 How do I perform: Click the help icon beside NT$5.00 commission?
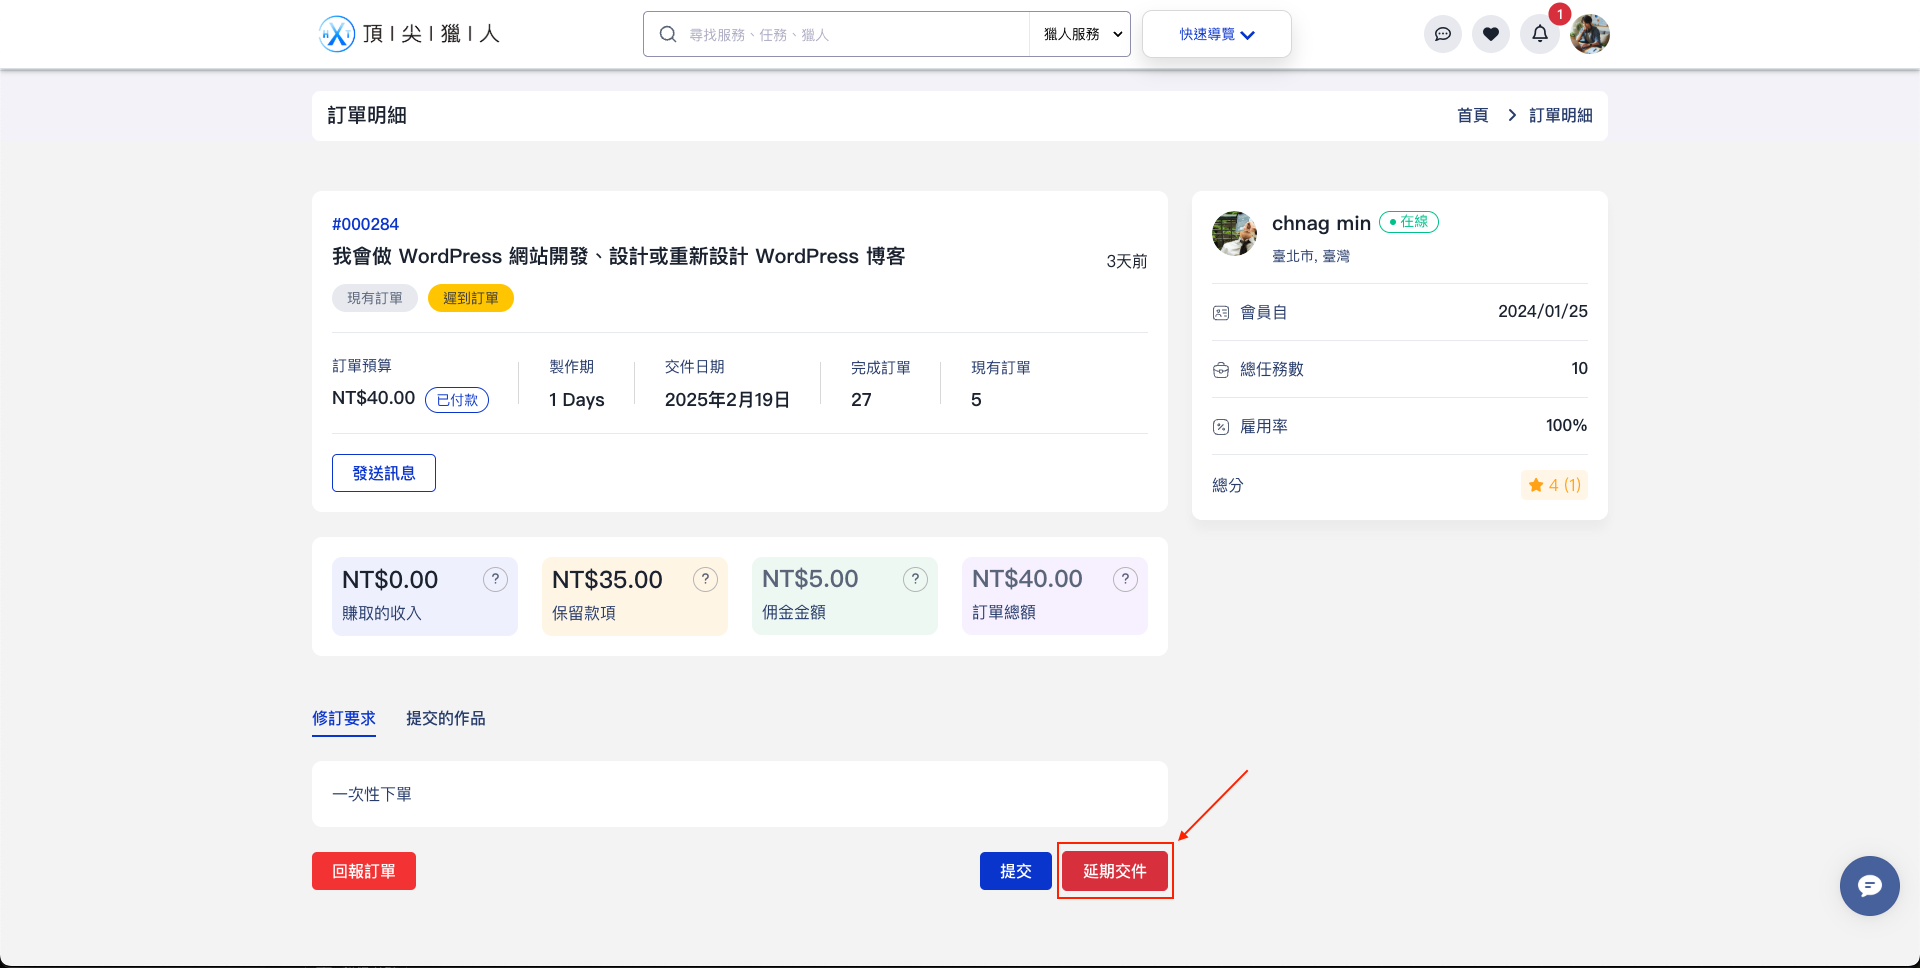(915, 580)
